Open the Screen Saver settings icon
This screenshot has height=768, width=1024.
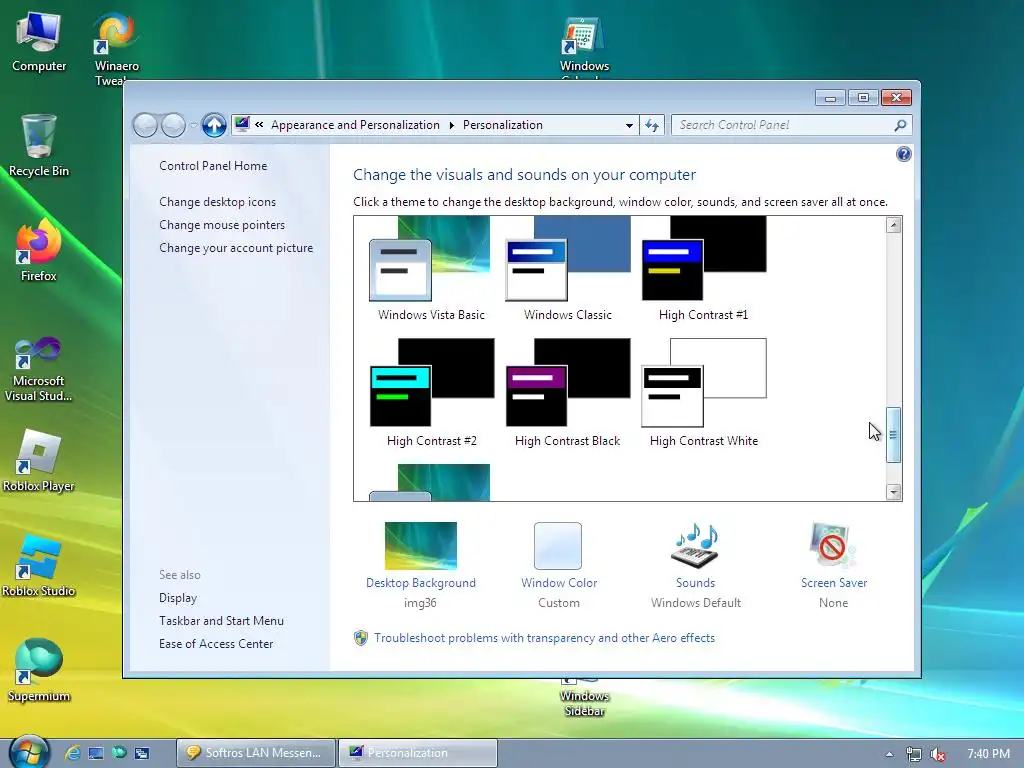[833, 545]
